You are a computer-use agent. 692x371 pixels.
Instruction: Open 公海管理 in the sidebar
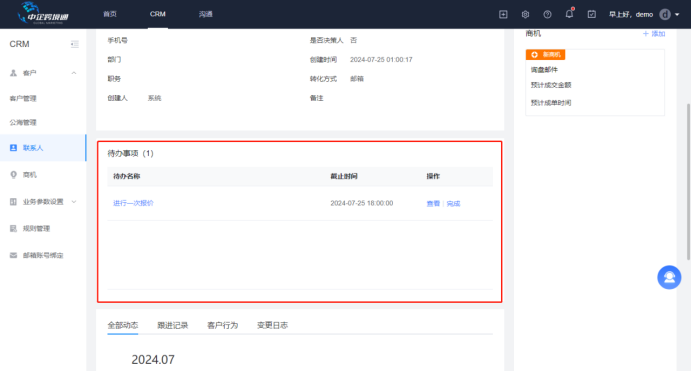(23, 123)
